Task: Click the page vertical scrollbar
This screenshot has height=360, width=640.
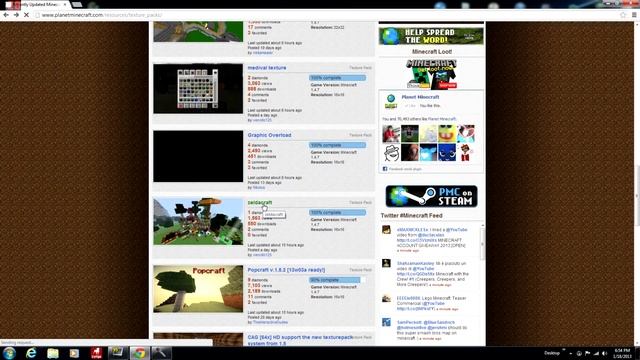Action: [x=637, y=195]
